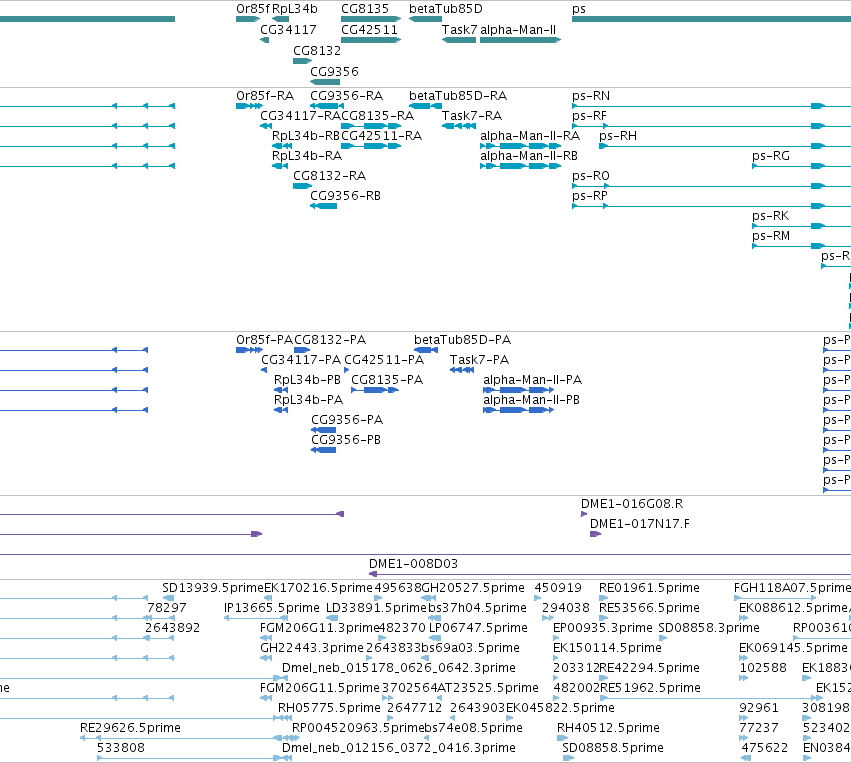
Task: Open the SD13939.5prime EST label
Action: pos(213,588)
